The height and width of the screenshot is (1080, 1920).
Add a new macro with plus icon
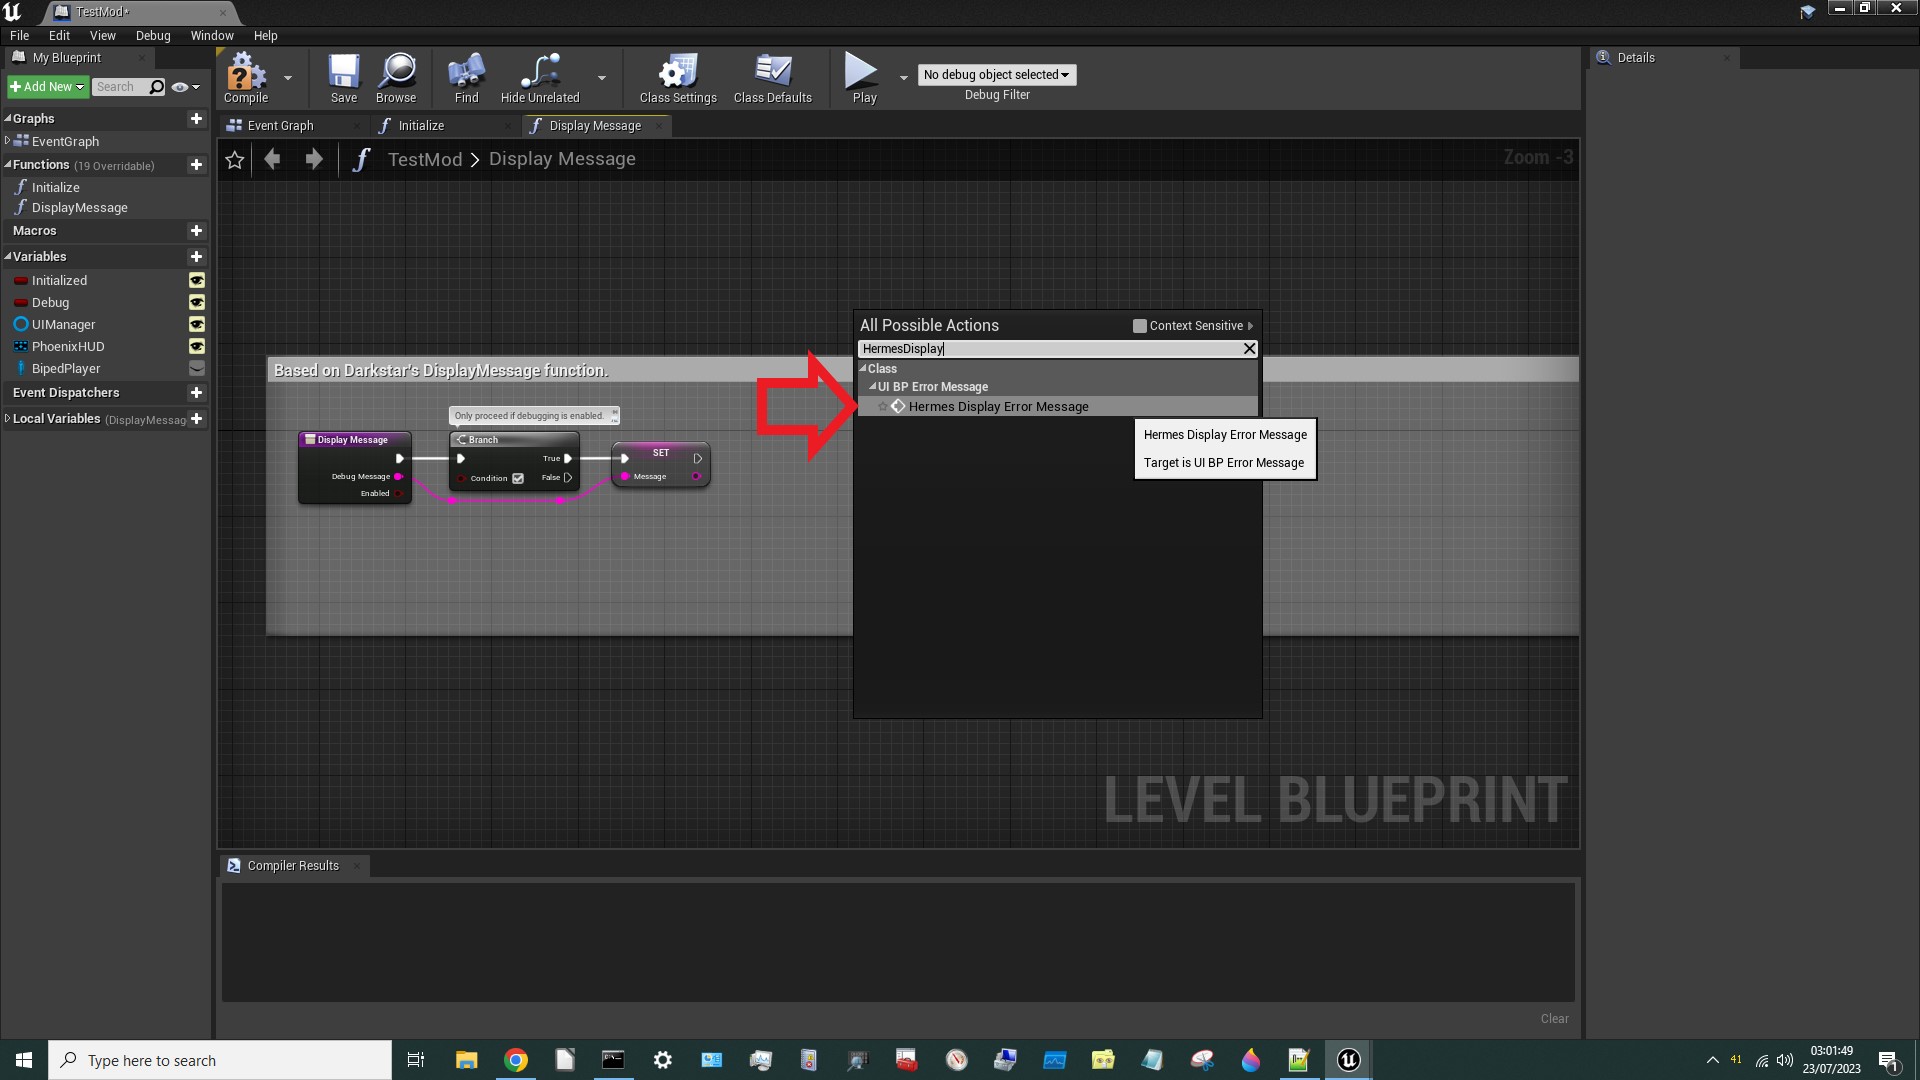(196, 231)
